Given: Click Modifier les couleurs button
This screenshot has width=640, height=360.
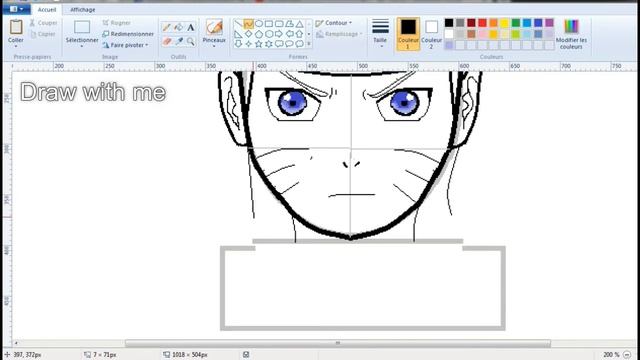Looking at the screenshot, I should (571, 33).
